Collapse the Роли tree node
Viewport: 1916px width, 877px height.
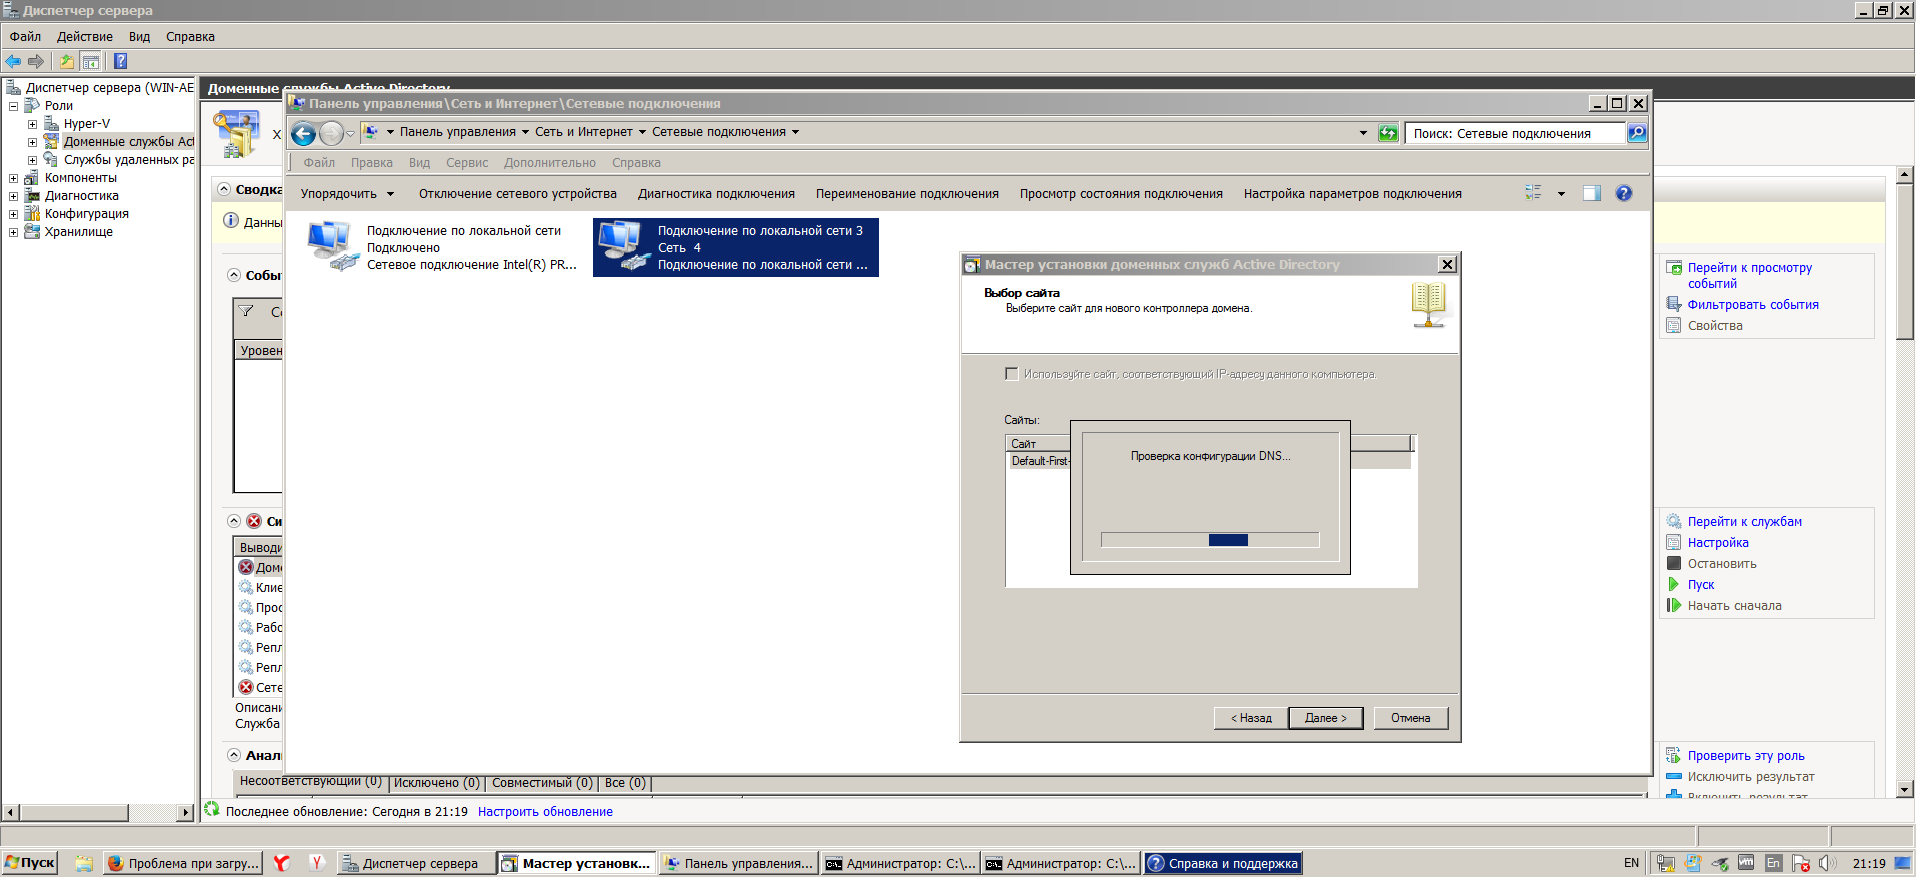13,106
